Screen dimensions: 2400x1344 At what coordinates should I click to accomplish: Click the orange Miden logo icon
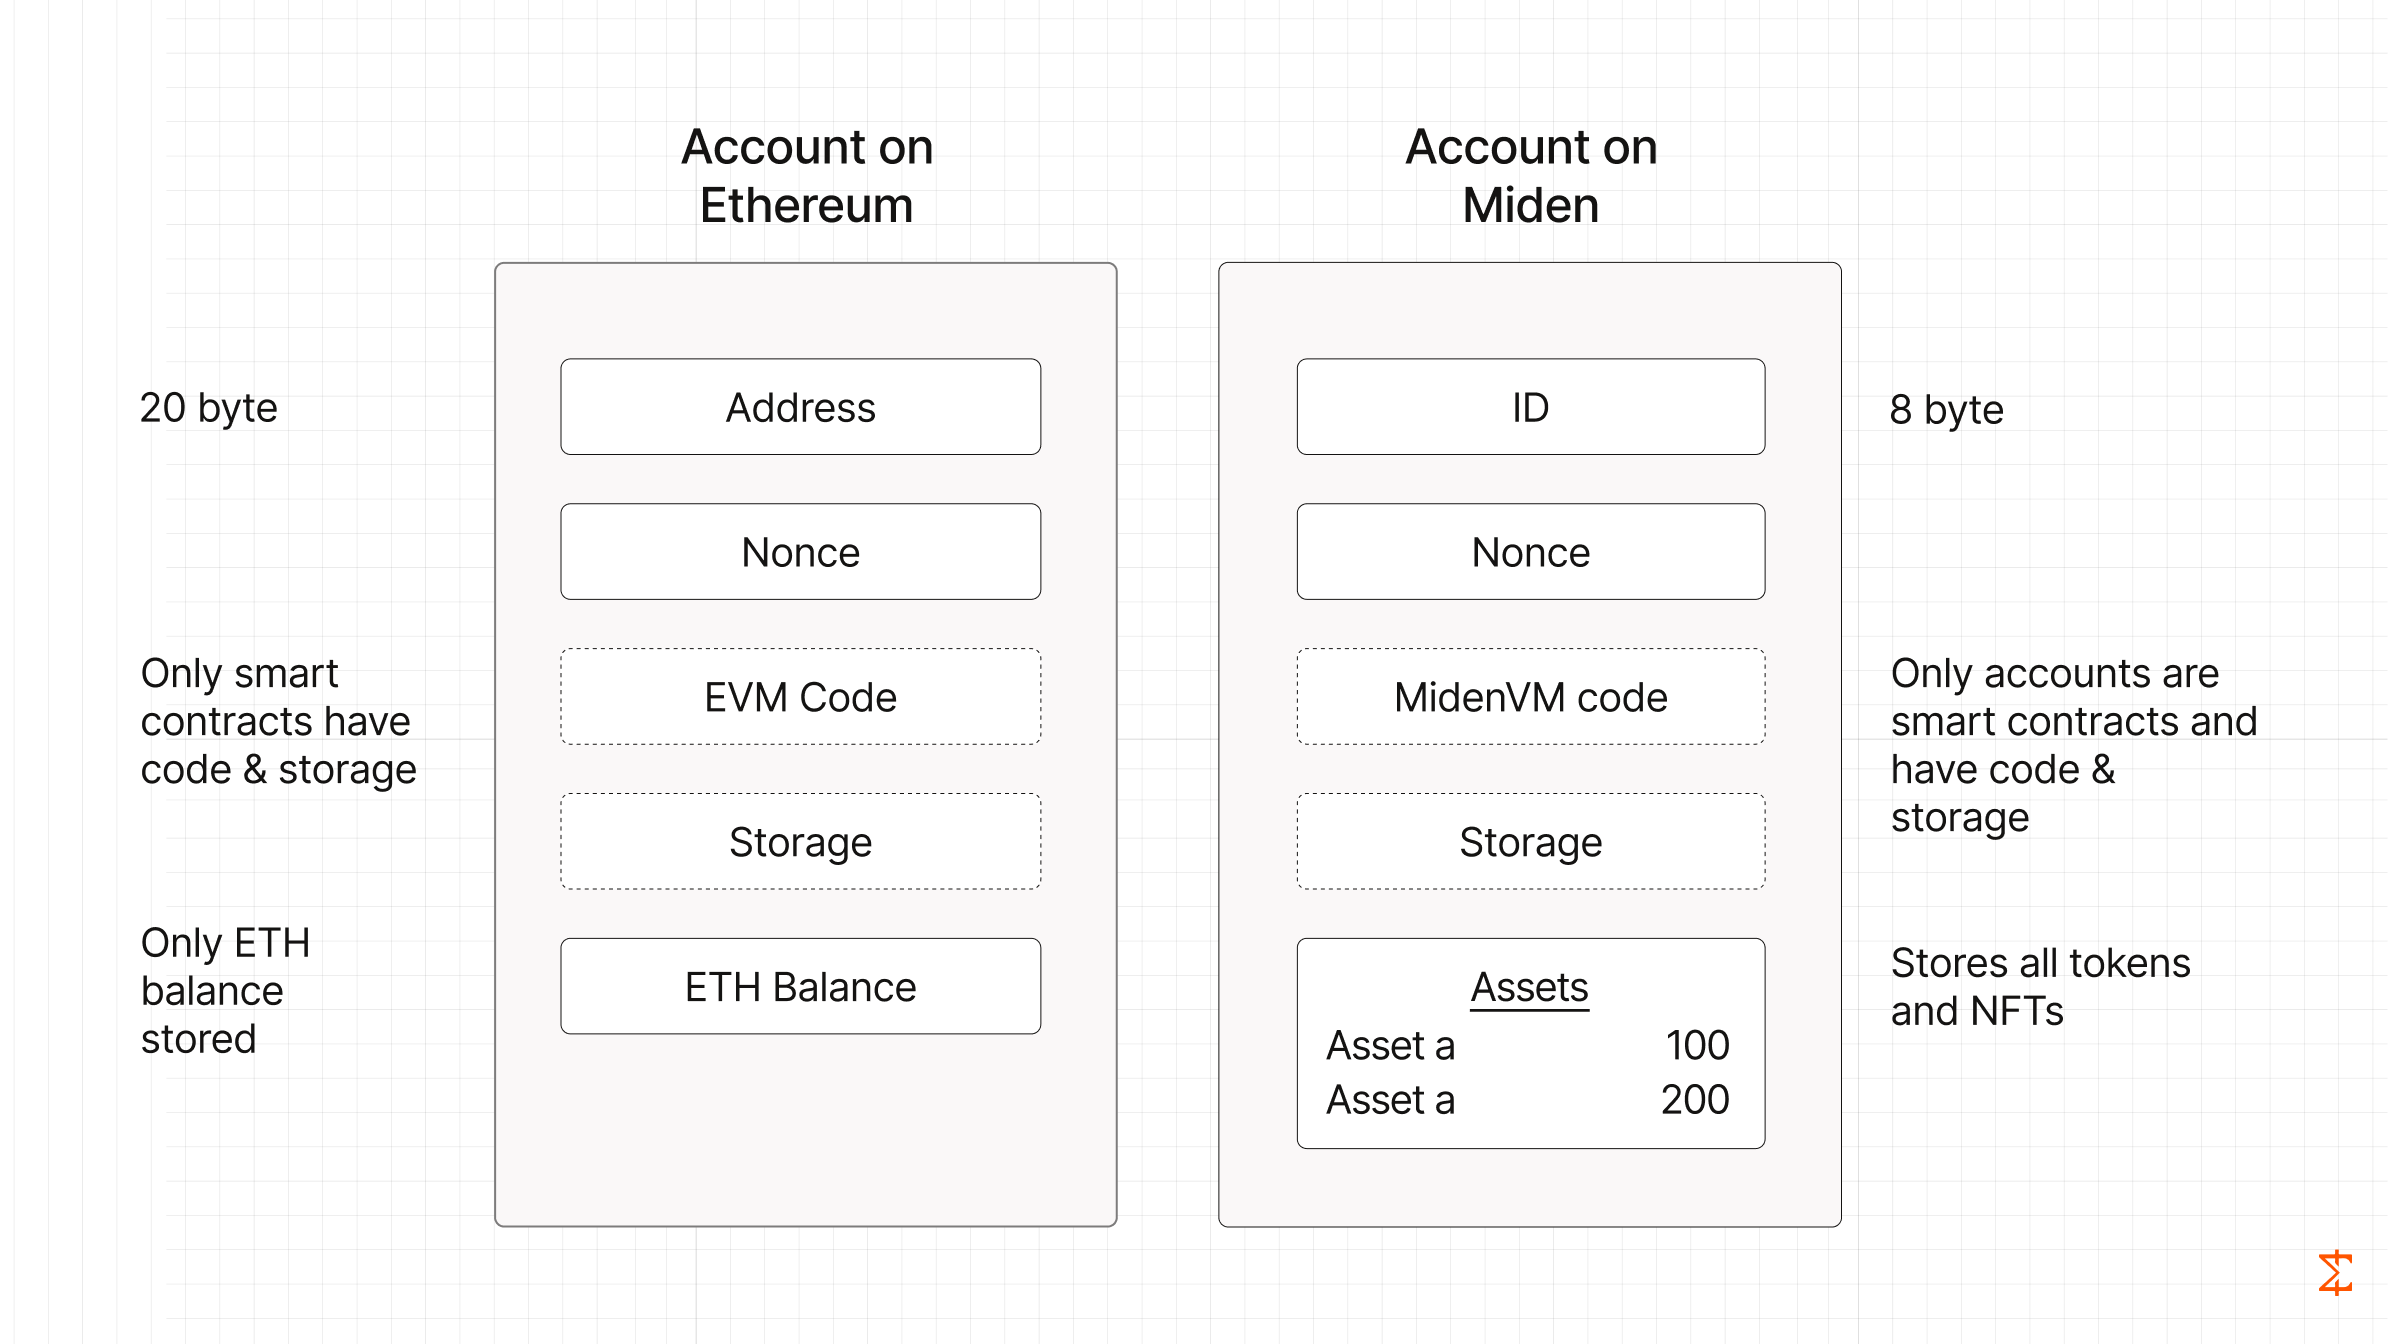[x=2335, y=1273]
